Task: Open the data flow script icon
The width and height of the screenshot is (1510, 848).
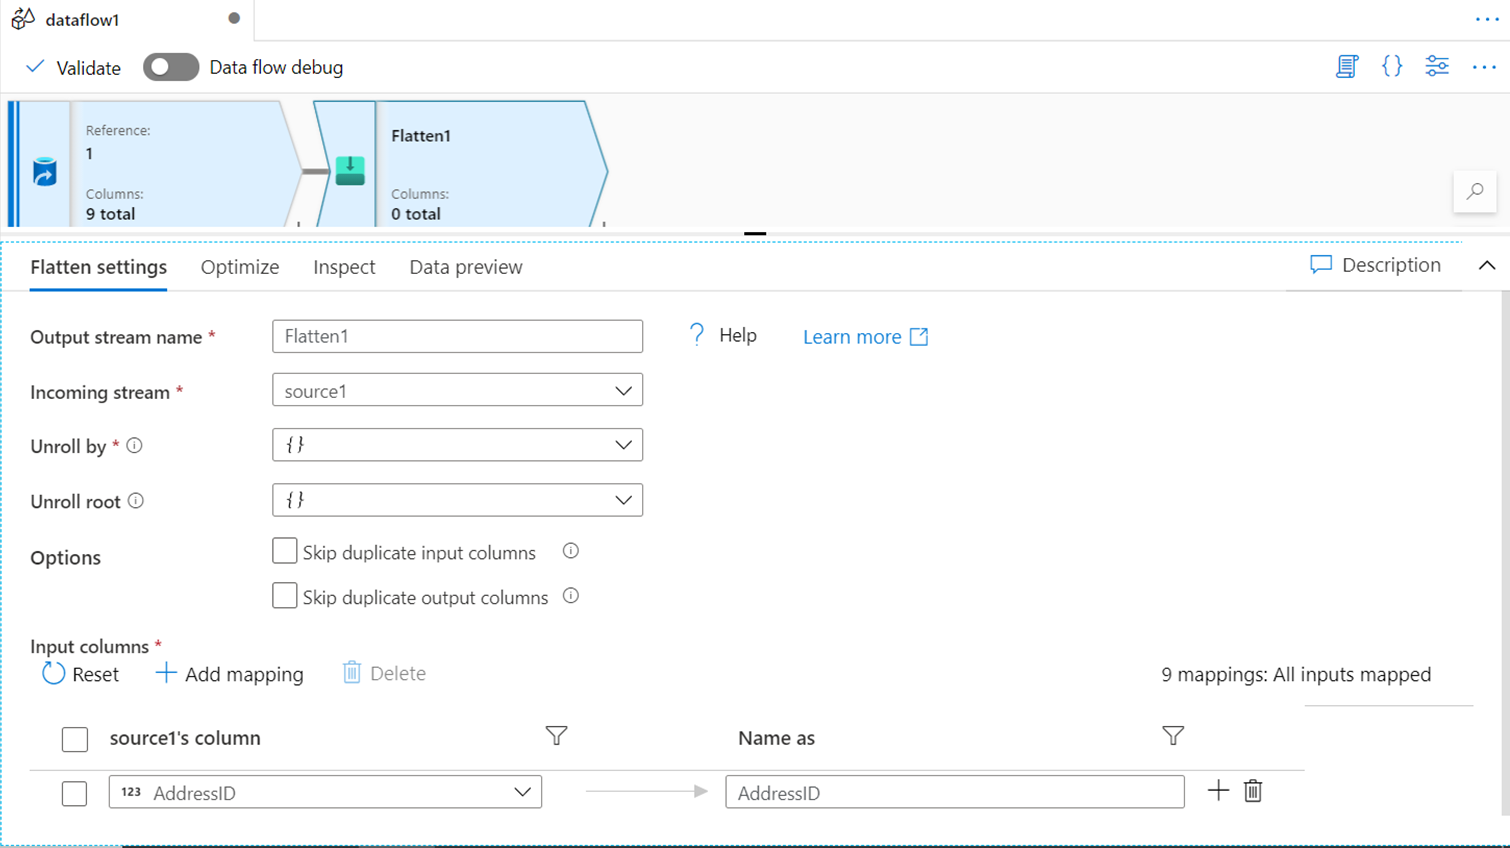Action: [1347, 67]
